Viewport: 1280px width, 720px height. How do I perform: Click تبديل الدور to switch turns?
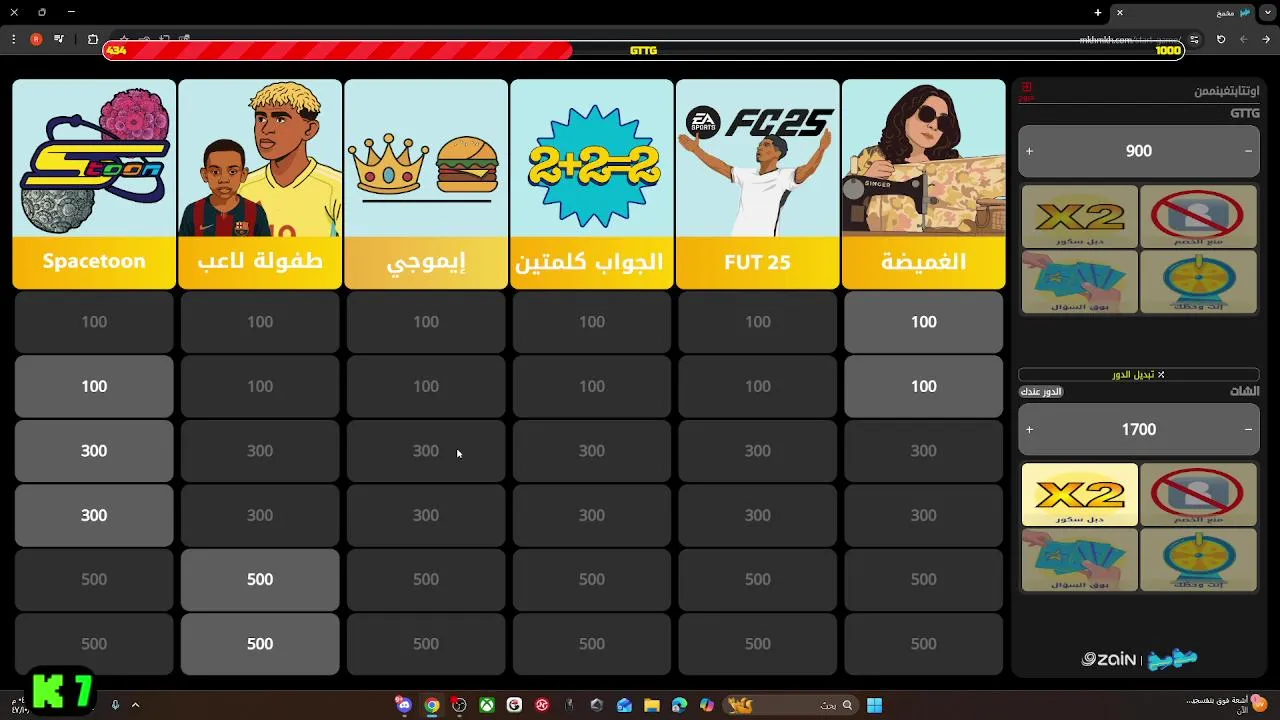[1139, 374]
